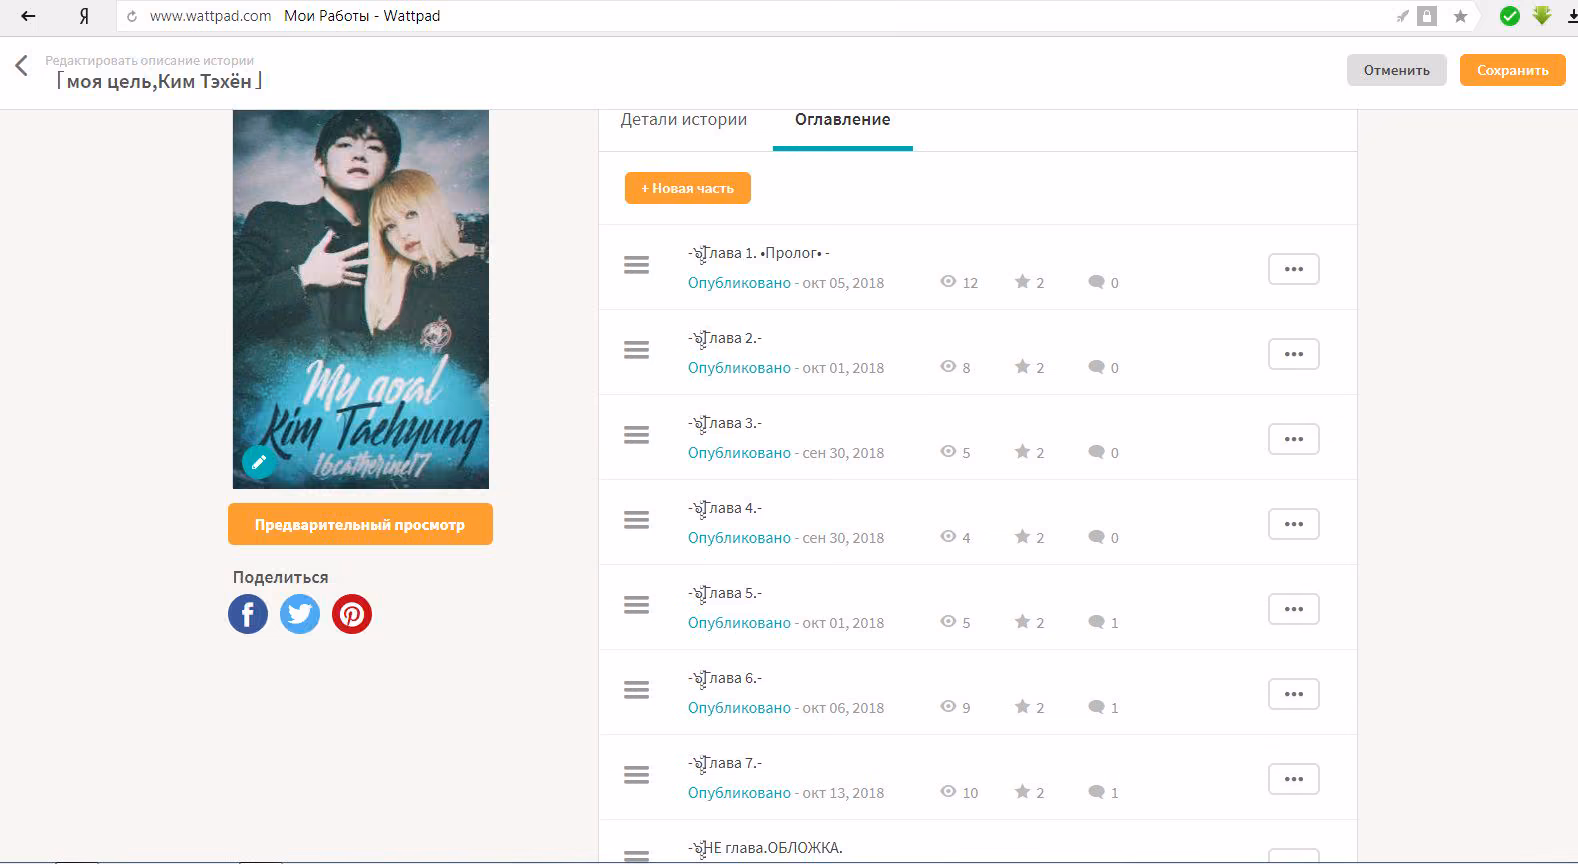The height and width of the screenshot is (868, 1578).
Task: Open the options menu for Глава 3
Action: click(x=1294, y=439)
